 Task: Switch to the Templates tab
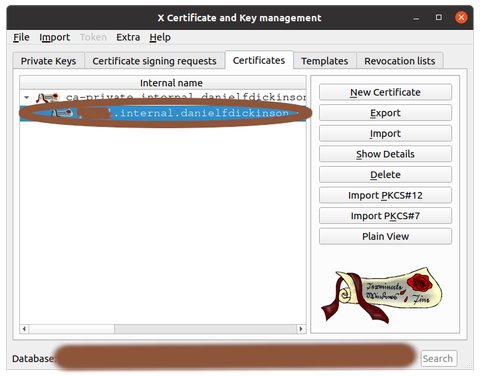point(325,61)
